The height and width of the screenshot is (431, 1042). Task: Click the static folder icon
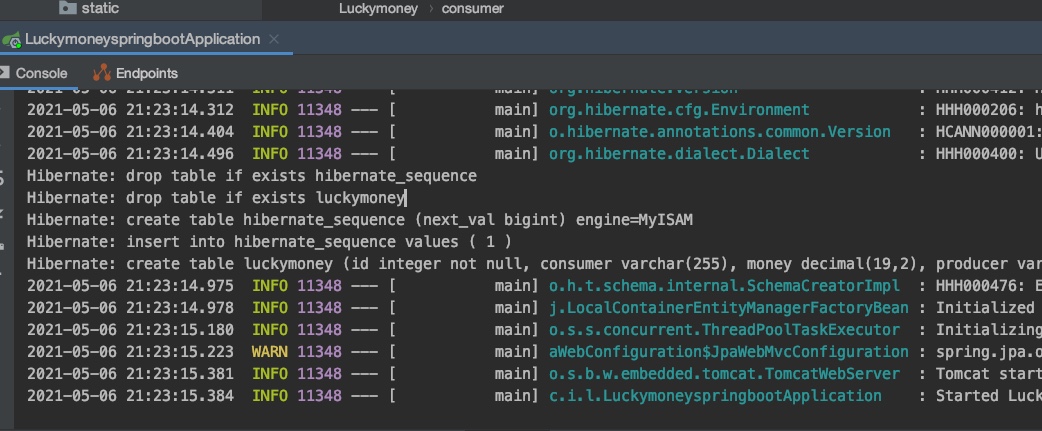pos(68,8)
